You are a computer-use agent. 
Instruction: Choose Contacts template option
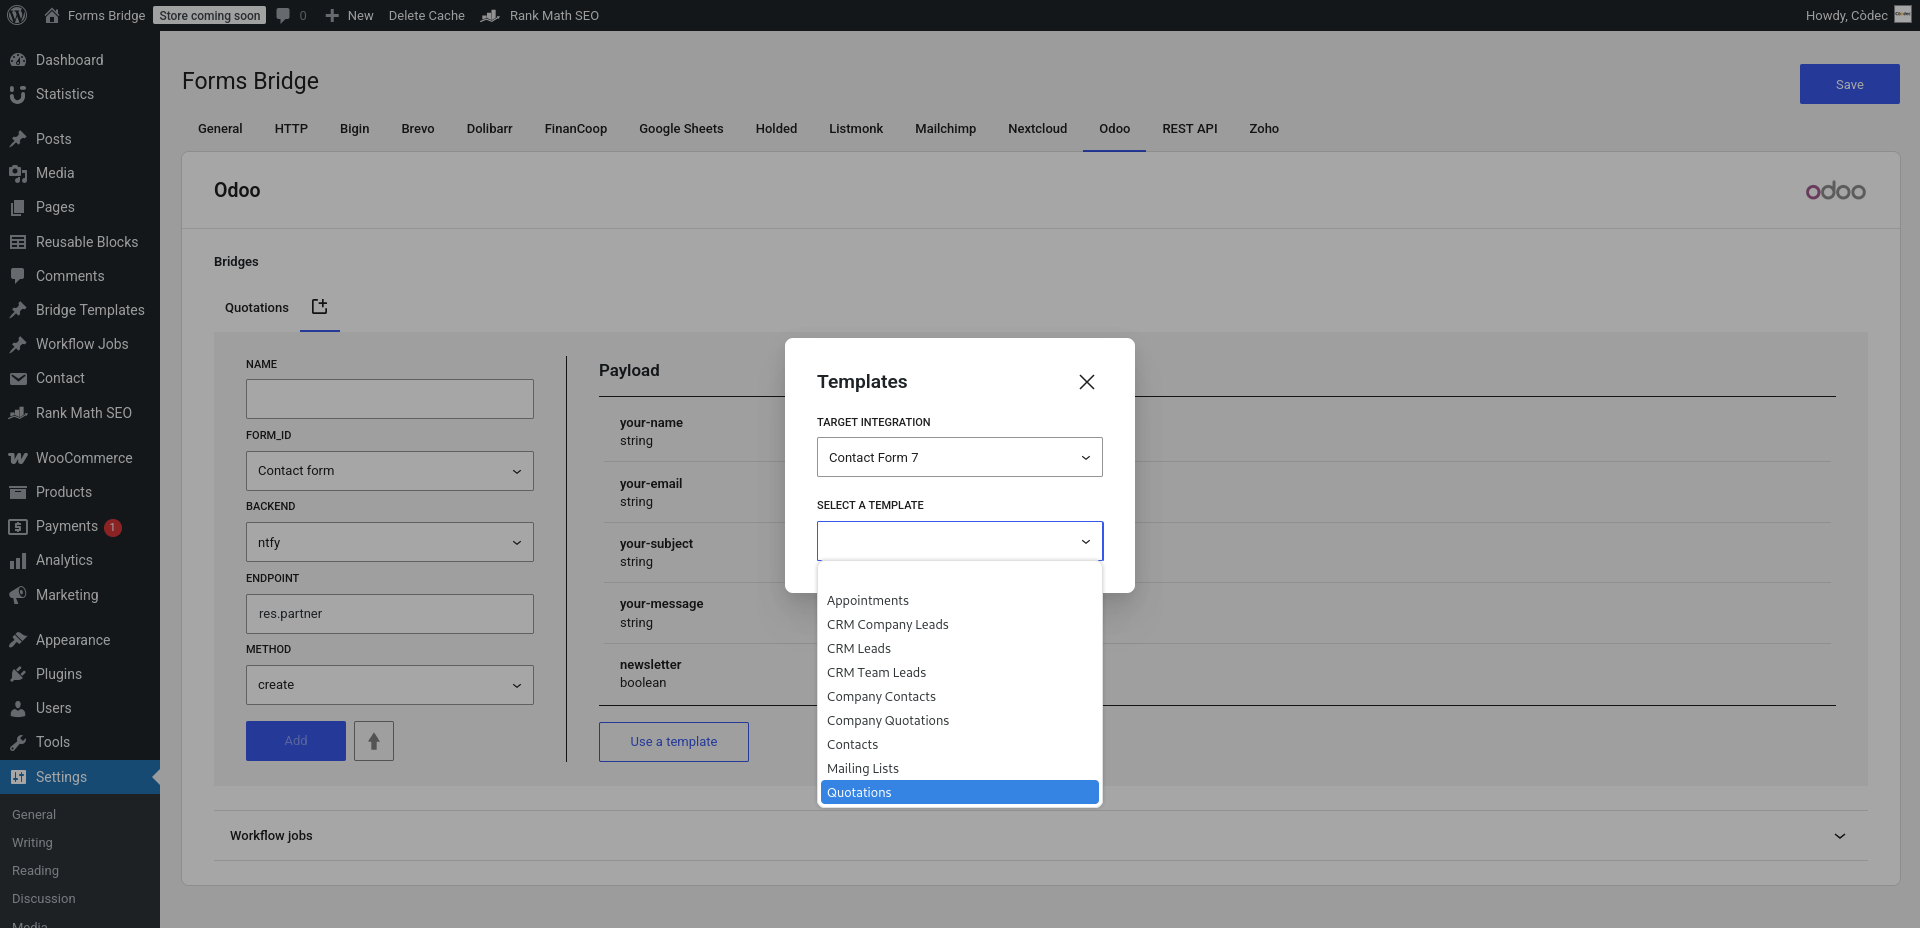(x=960, y=745)
